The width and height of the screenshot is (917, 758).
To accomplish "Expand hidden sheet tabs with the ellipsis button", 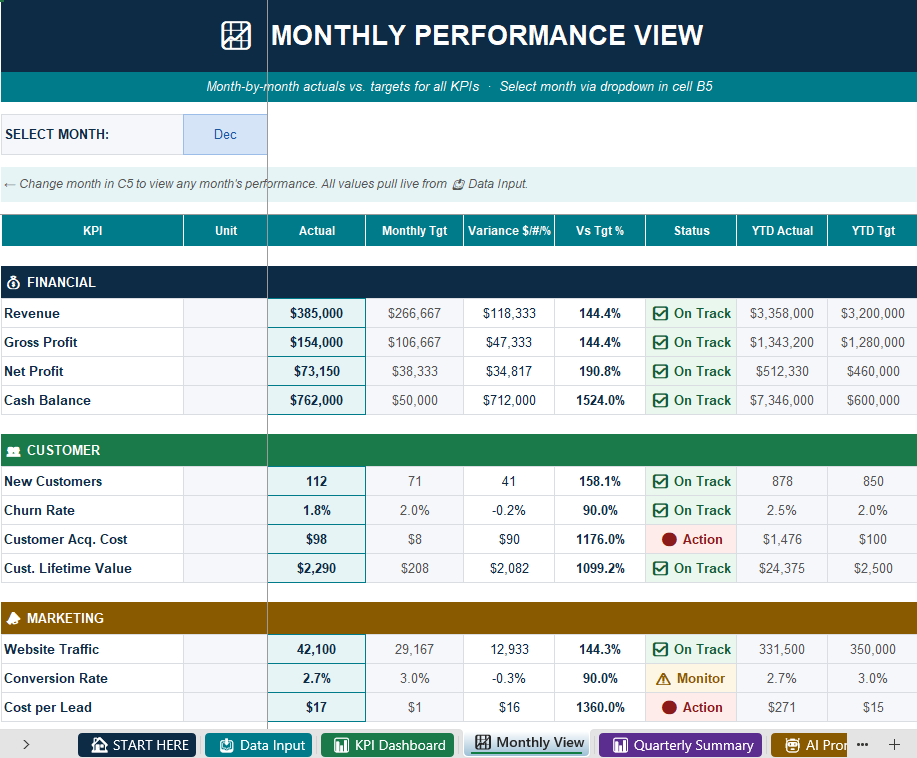I will (862, 745).
